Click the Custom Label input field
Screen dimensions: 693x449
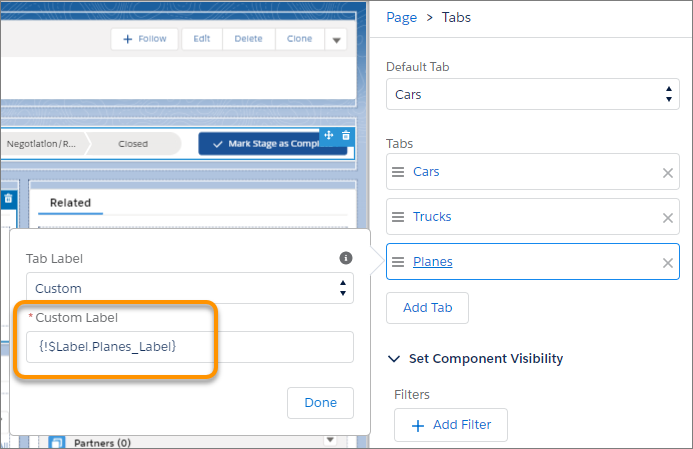pos(190,347)
